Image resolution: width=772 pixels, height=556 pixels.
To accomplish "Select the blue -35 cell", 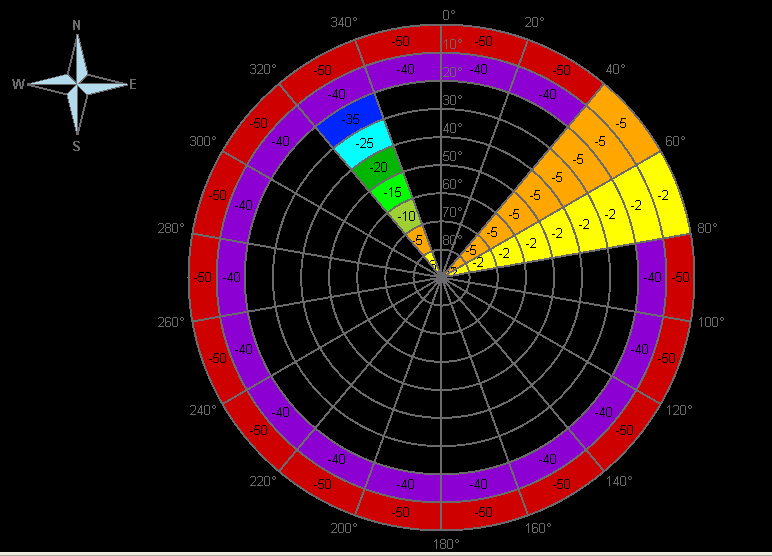I will [x=350, y=119].
